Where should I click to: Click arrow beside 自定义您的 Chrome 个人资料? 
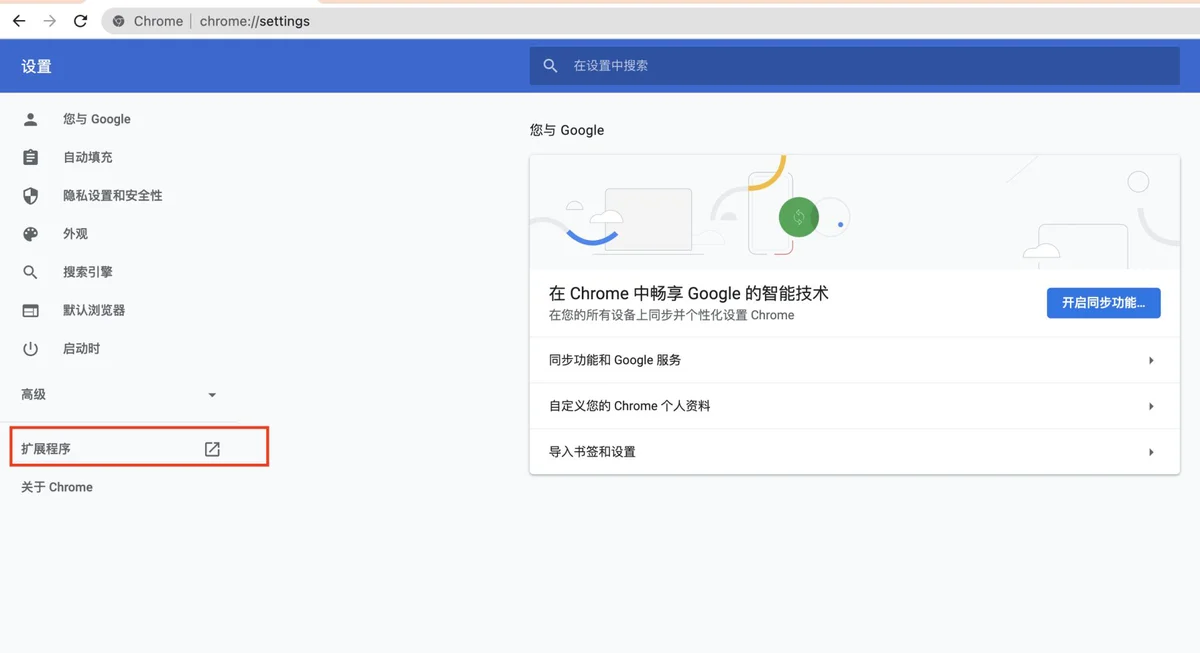[1151, 406]
